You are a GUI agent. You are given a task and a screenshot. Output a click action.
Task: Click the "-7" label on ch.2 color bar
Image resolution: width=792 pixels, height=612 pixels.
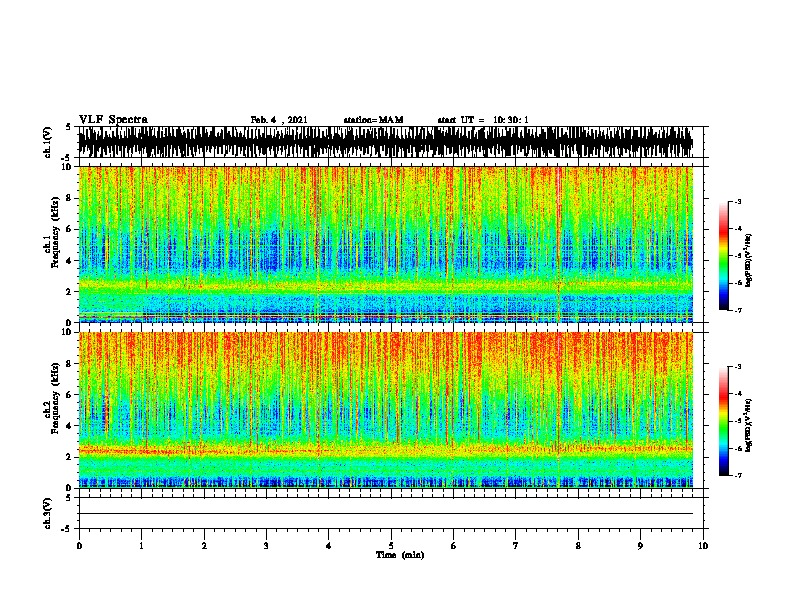pos(737,476)
